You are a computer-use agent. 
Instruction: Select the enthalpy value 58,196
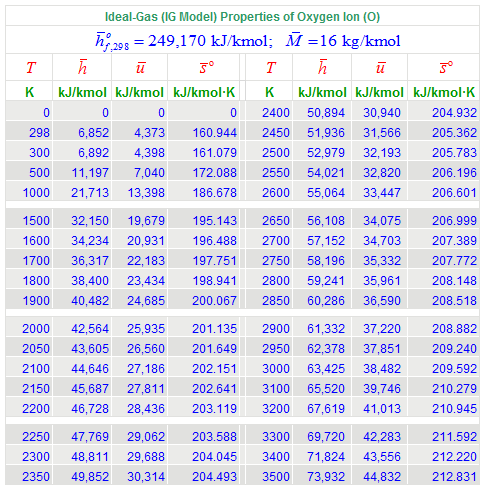(326, 261)
